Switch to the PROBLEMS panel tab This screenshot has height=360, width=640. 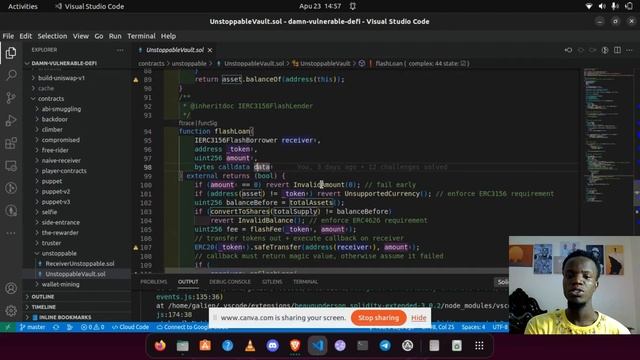point(153,282)
